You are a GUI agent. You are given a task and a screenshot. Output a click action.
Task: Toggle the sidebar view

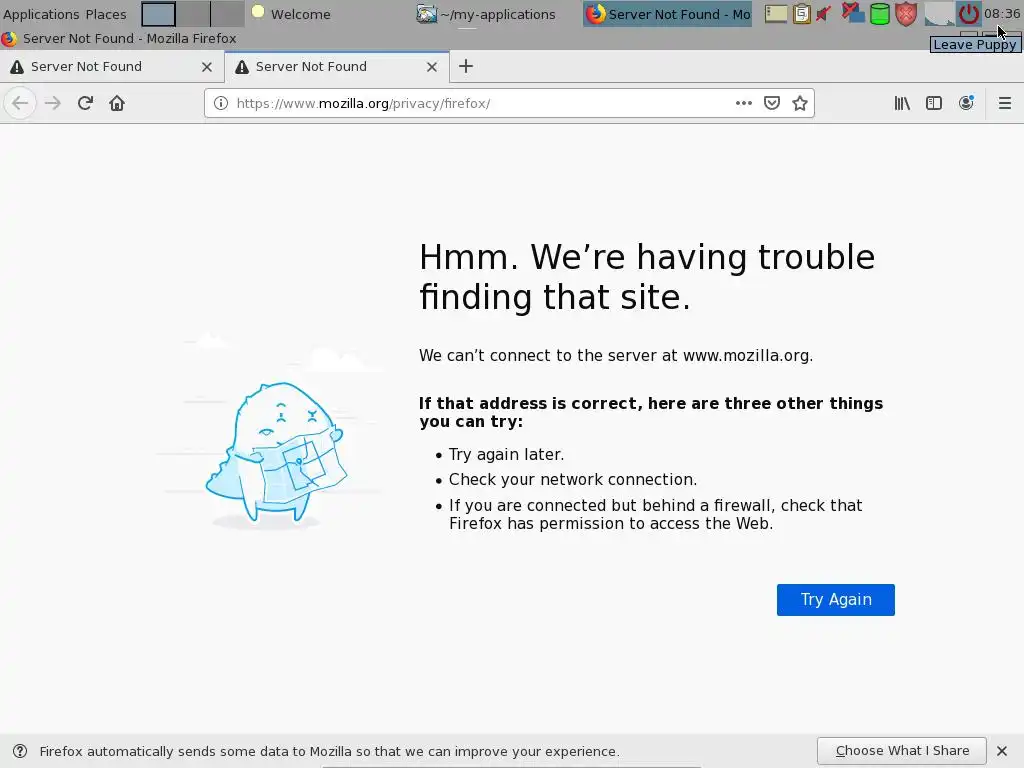pos(934,103)
